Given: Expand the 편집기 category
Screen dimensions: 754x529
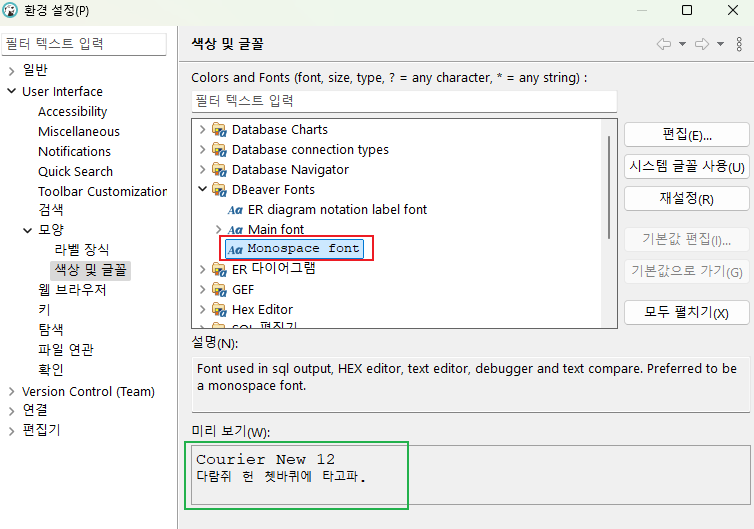Looking at the screenshot, I should click(12, 431).
